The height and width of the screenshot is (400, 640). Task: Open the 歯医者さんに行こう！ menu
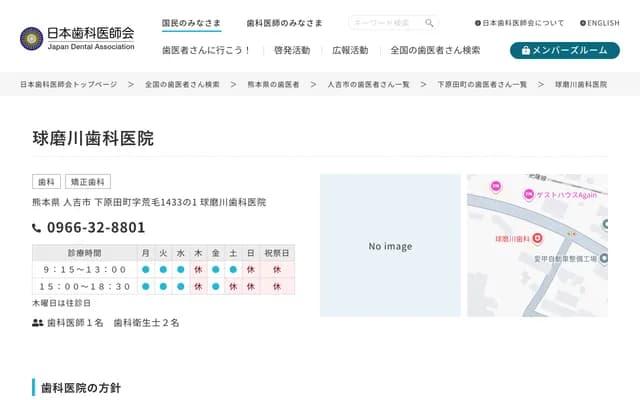point(206,50)
